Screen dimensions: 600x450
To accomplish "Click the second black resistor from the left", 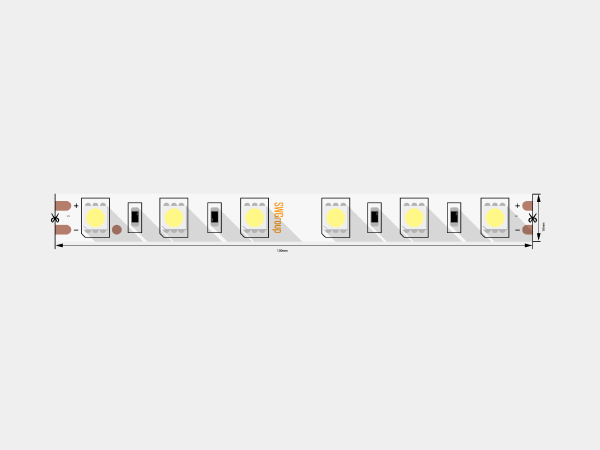I will click(214, 217).
